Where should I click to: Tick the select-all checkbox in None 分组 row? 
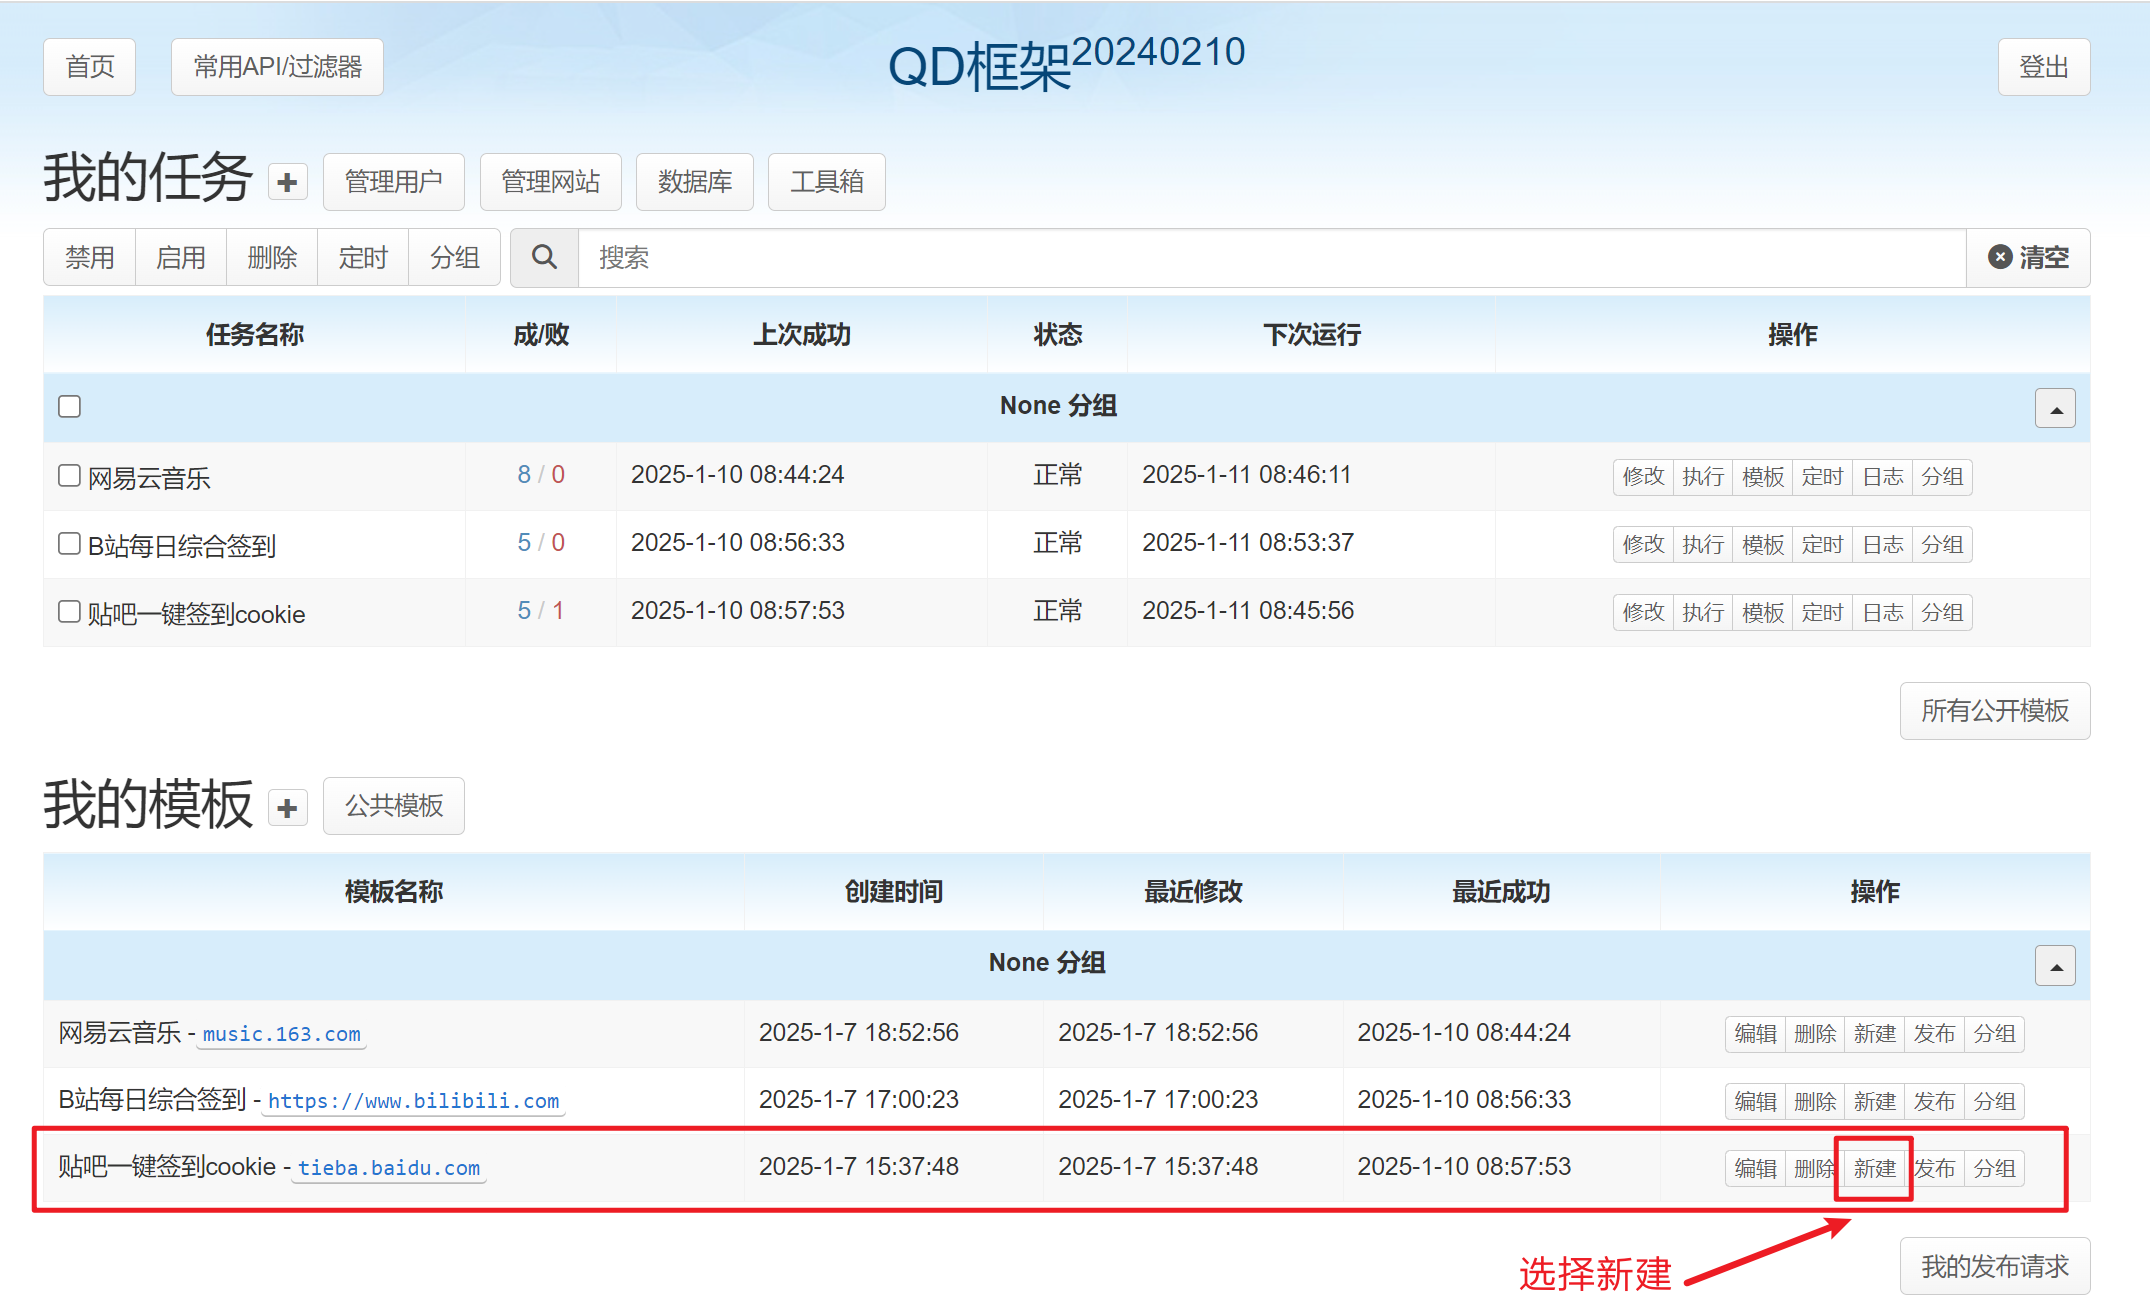point(69,407)
